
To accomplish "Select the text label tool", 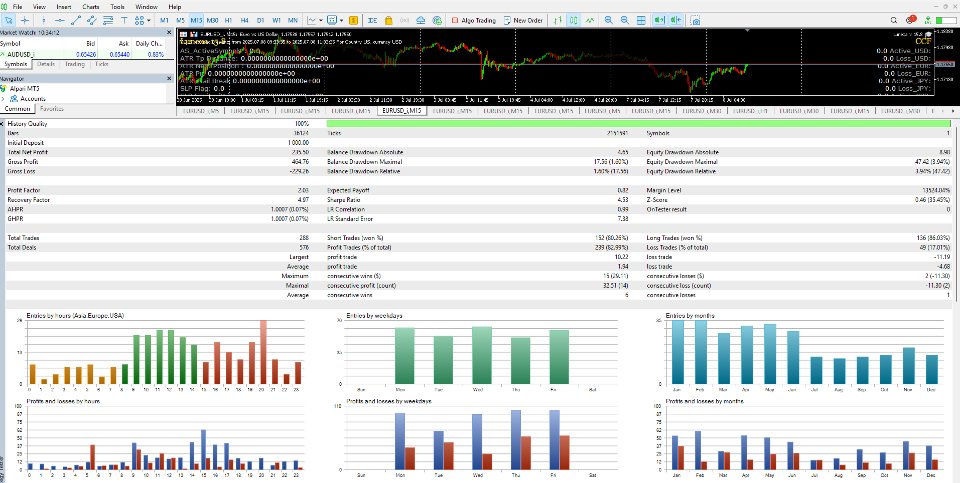I will (x=124, y=20).
